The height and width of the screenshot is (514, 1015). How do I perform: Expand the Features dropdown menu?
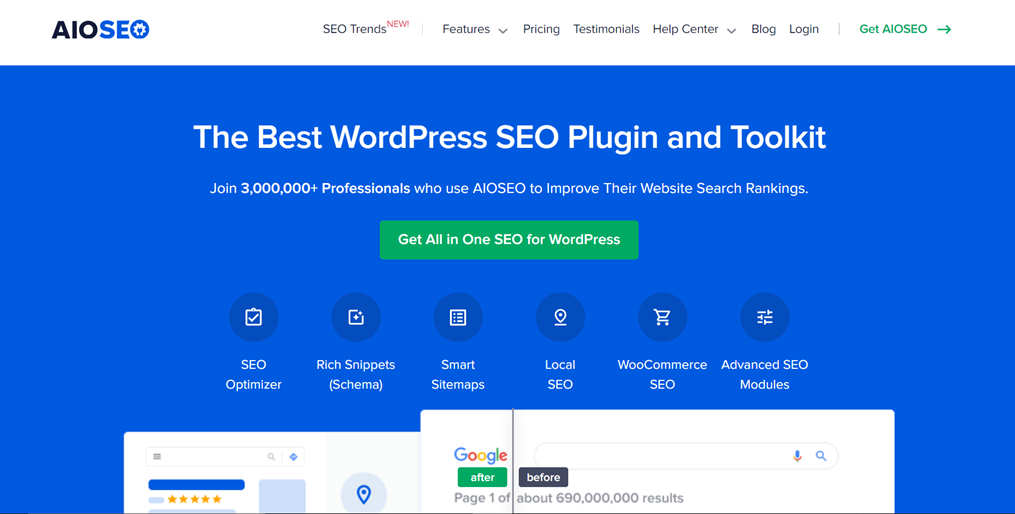click(474, 30)
